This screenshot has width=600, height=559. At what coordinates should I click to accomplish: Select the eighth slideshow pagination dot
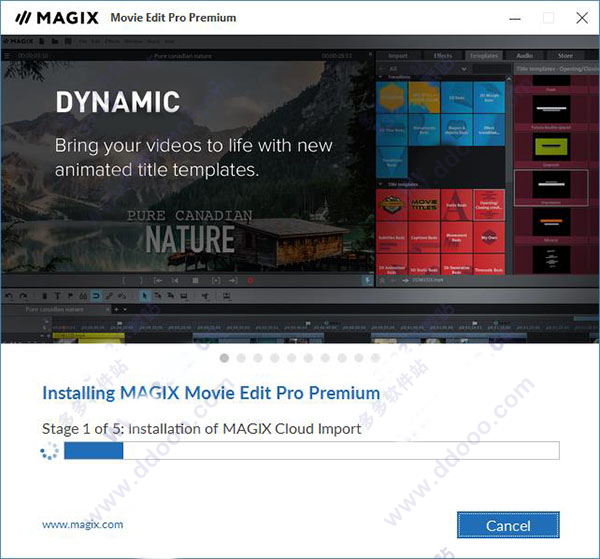(342, 358)
